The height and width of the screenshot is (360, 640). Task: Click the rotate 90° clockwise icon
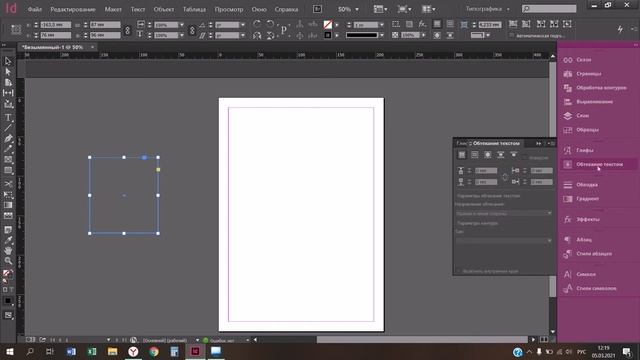pyautogui.click(x=257, y=24)
